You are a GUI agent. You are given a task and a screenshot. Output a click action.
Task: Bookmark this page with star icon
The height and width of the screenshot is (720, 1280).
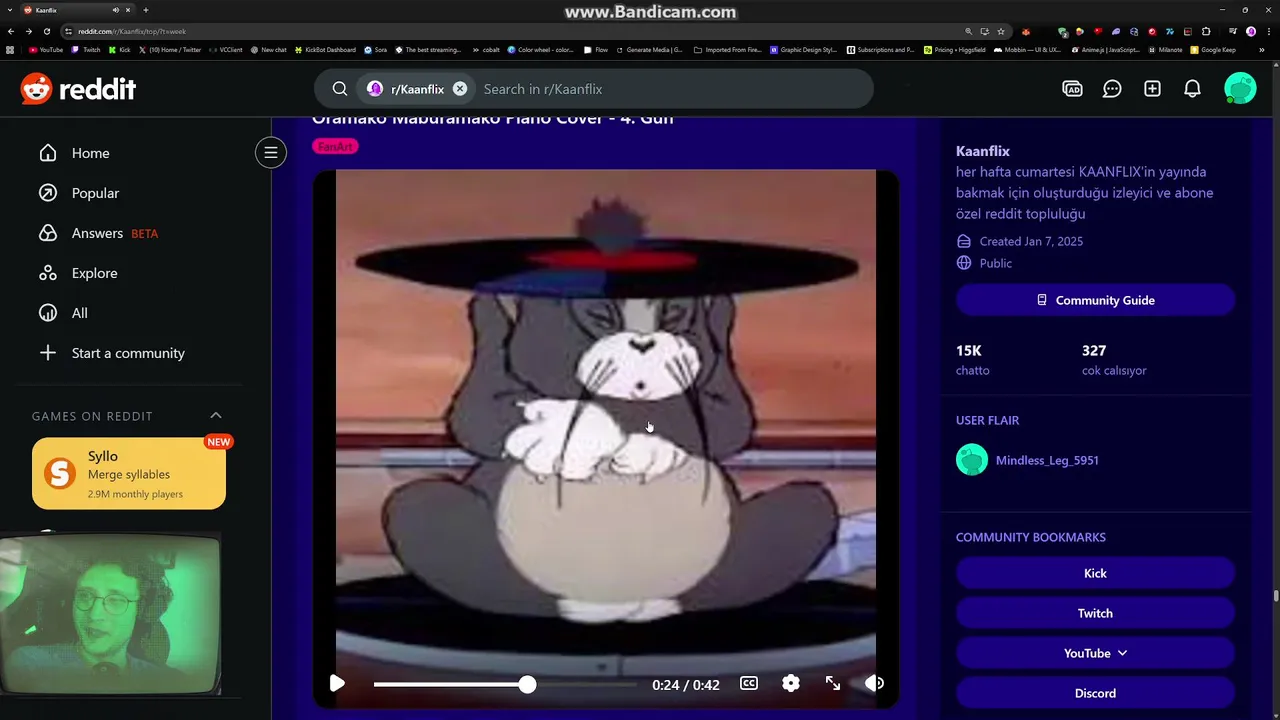click(1001, 31)
